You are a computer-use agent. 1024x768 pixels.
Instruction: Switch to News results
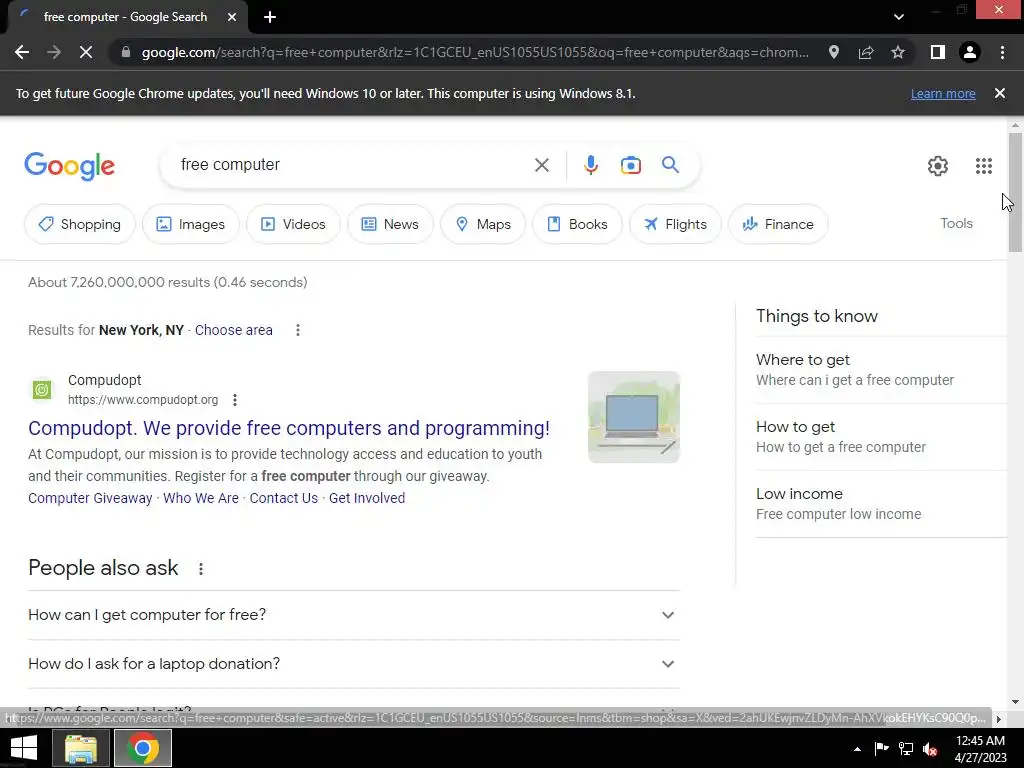coord(390,224)
